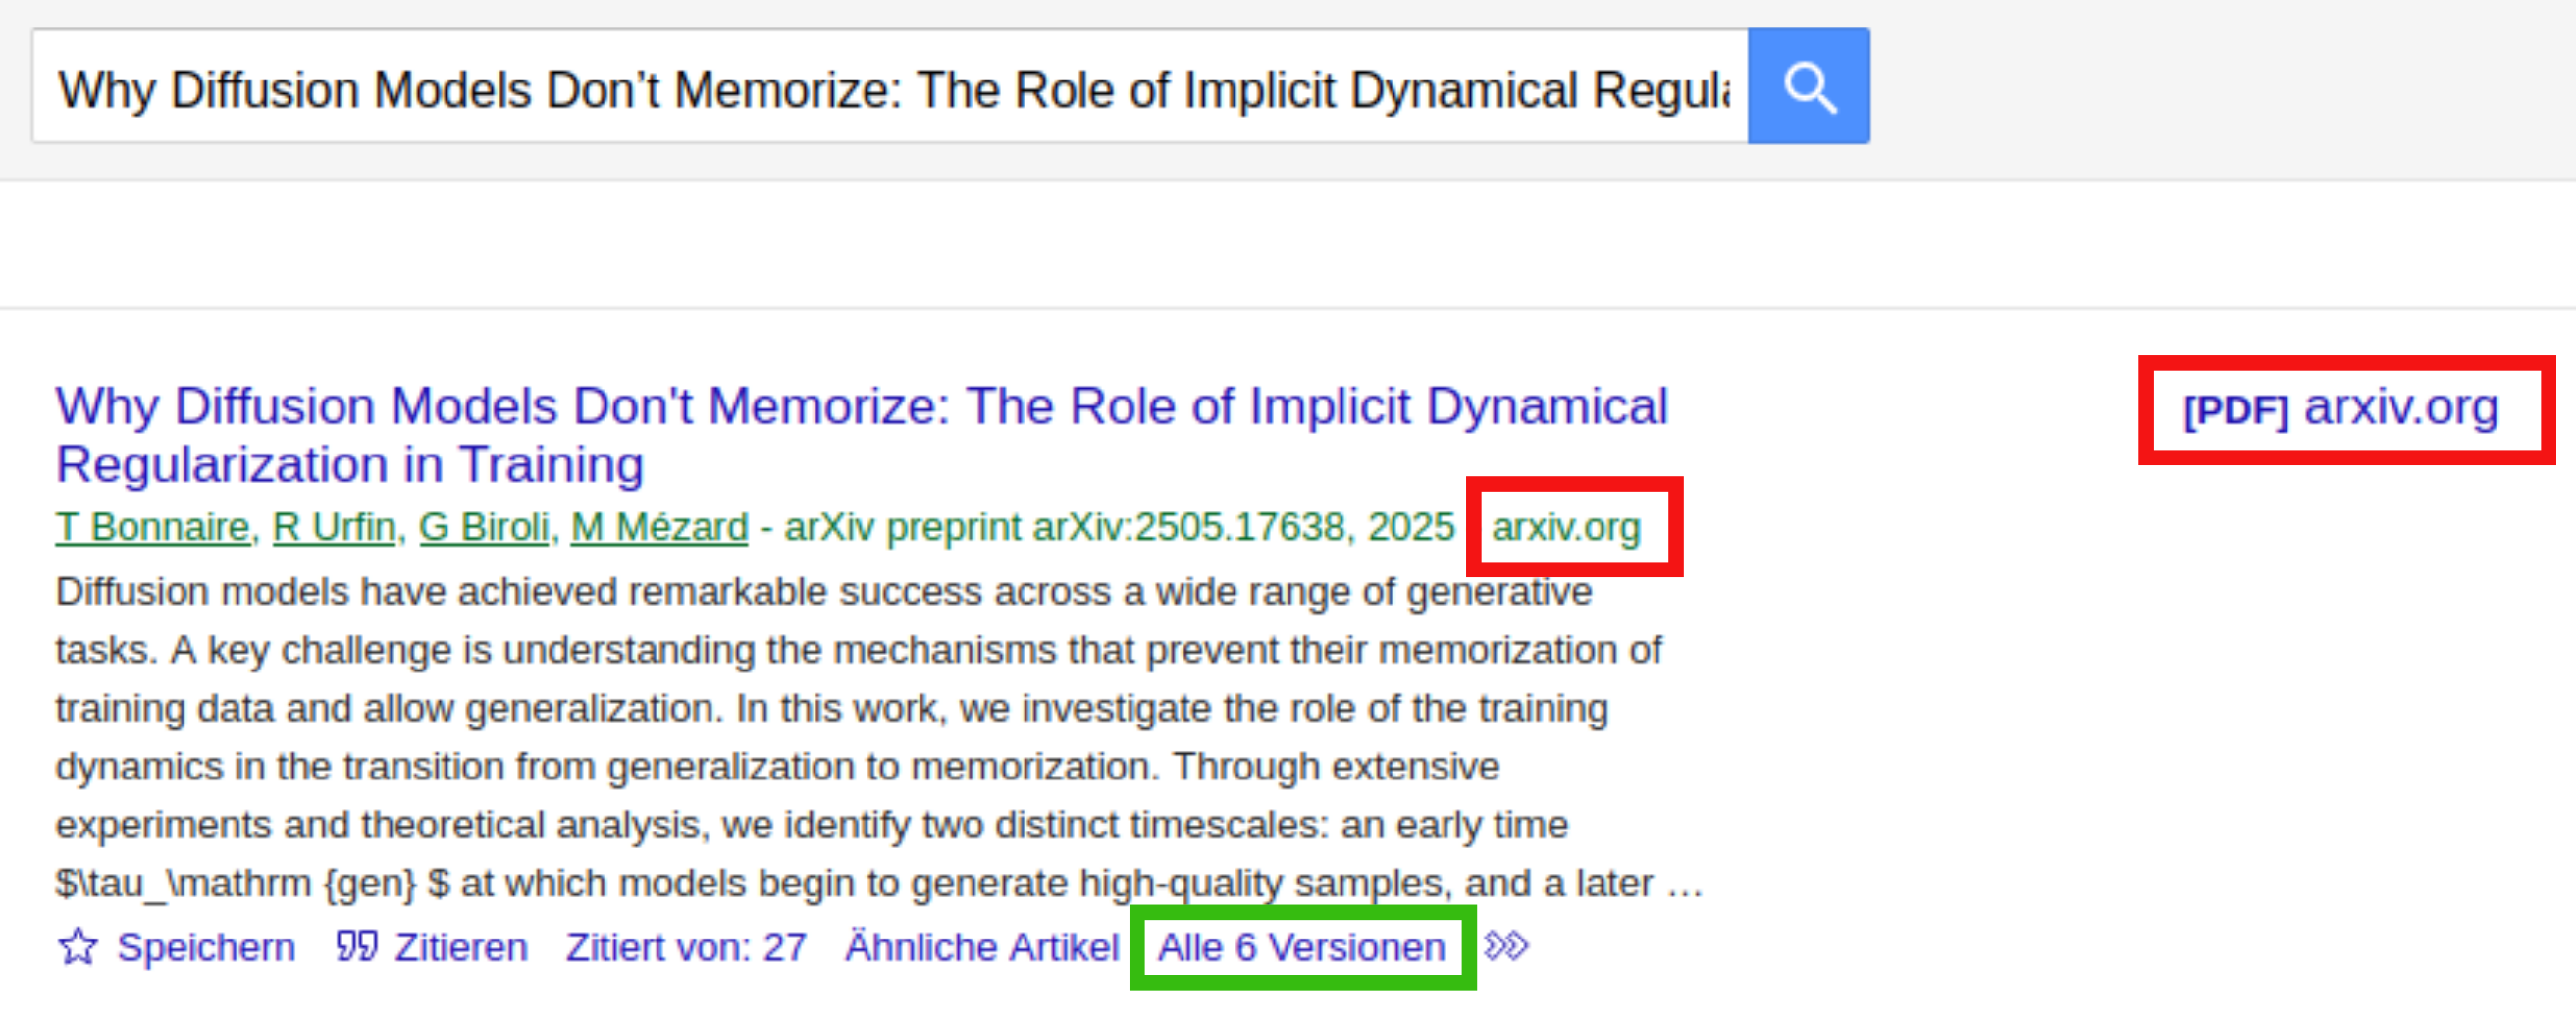
Task: Click the blue magnifier search button
Action: (x=1808, y=87)
